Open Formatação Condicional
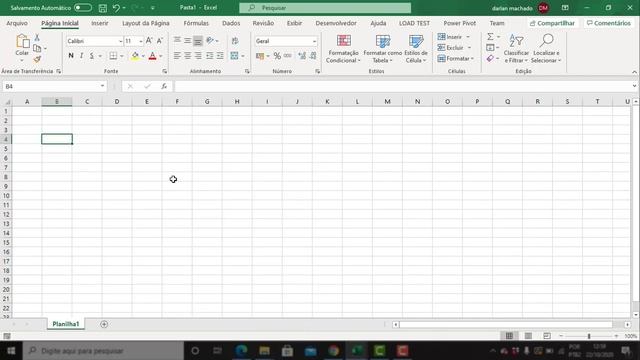 (343, 49)
